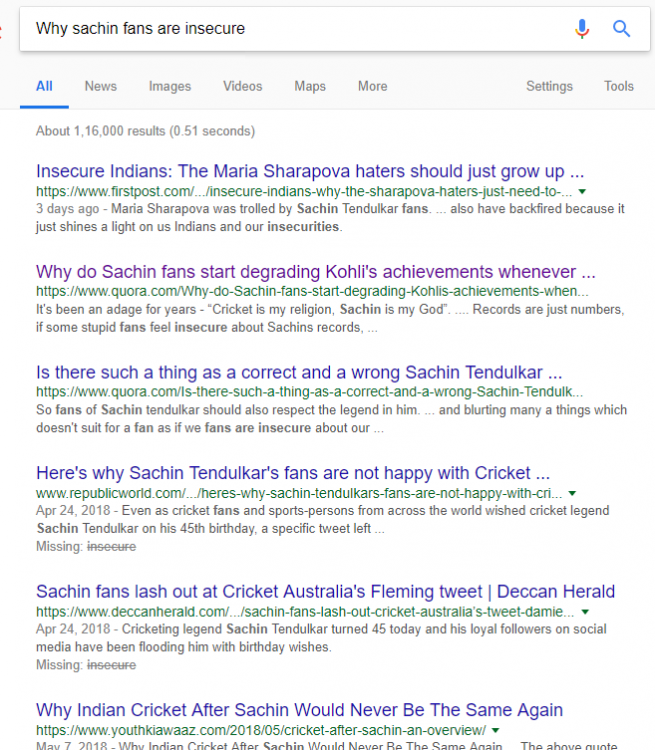This screenshot has height=750, width=655.
Task: Click the firstpost.com green URL text
Action: [x=304, y=191]
